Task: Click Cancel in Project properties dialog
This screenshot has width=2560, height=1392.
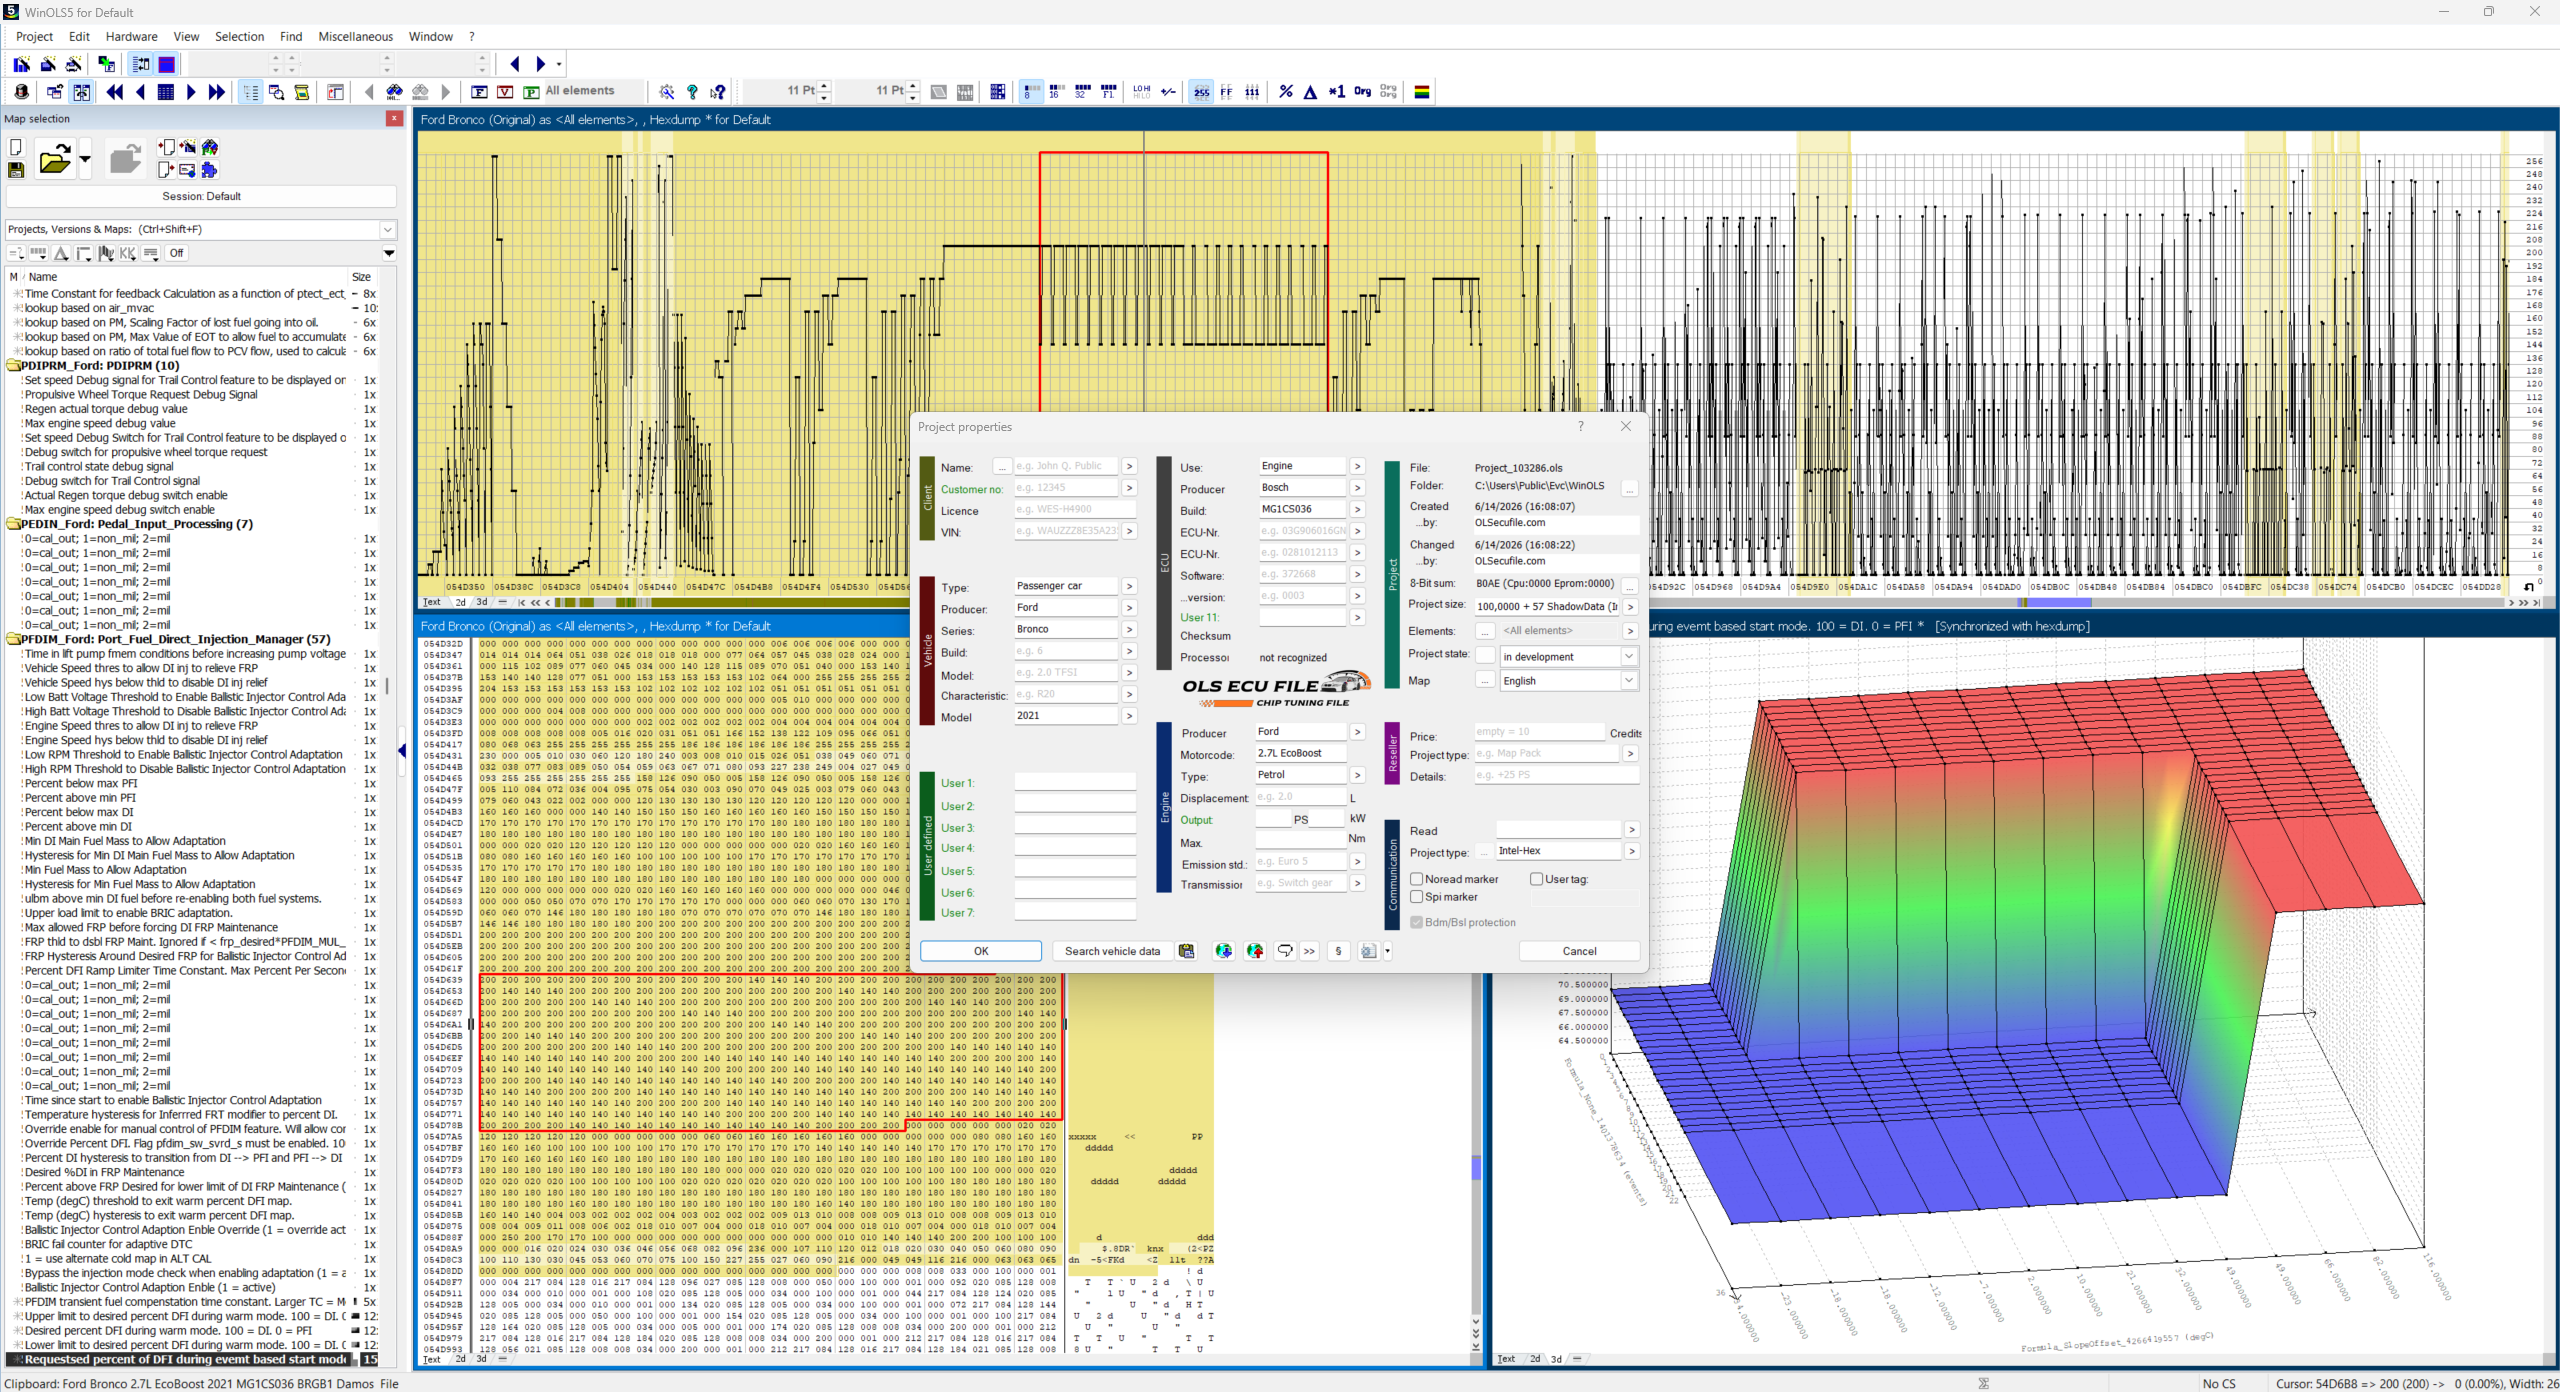Action: pos(1579,951)
